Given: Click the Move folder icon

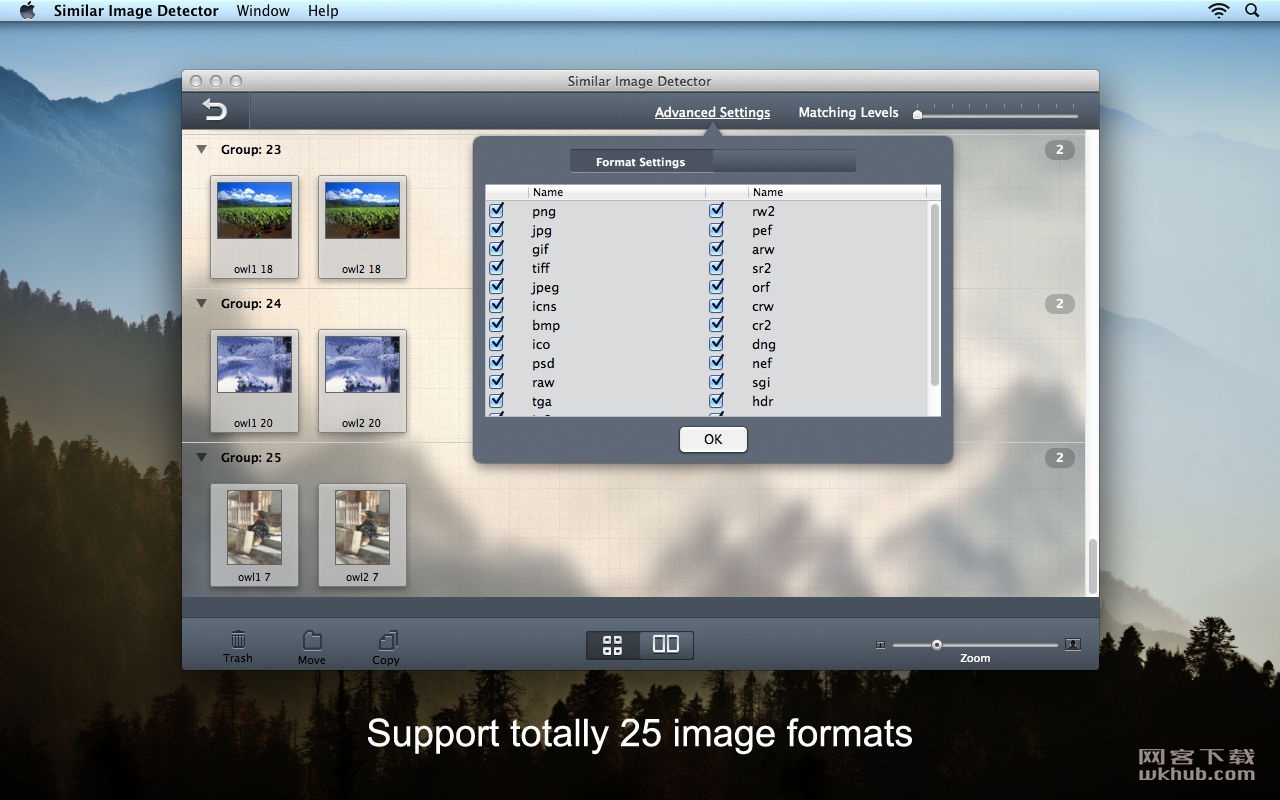Looking at the screenshot, I should point(312,640).
